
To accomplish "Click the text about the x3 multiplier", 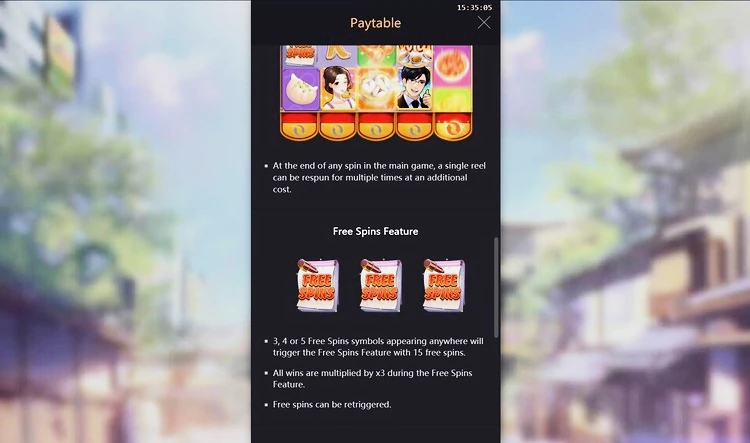I will (x=372, y=378).
